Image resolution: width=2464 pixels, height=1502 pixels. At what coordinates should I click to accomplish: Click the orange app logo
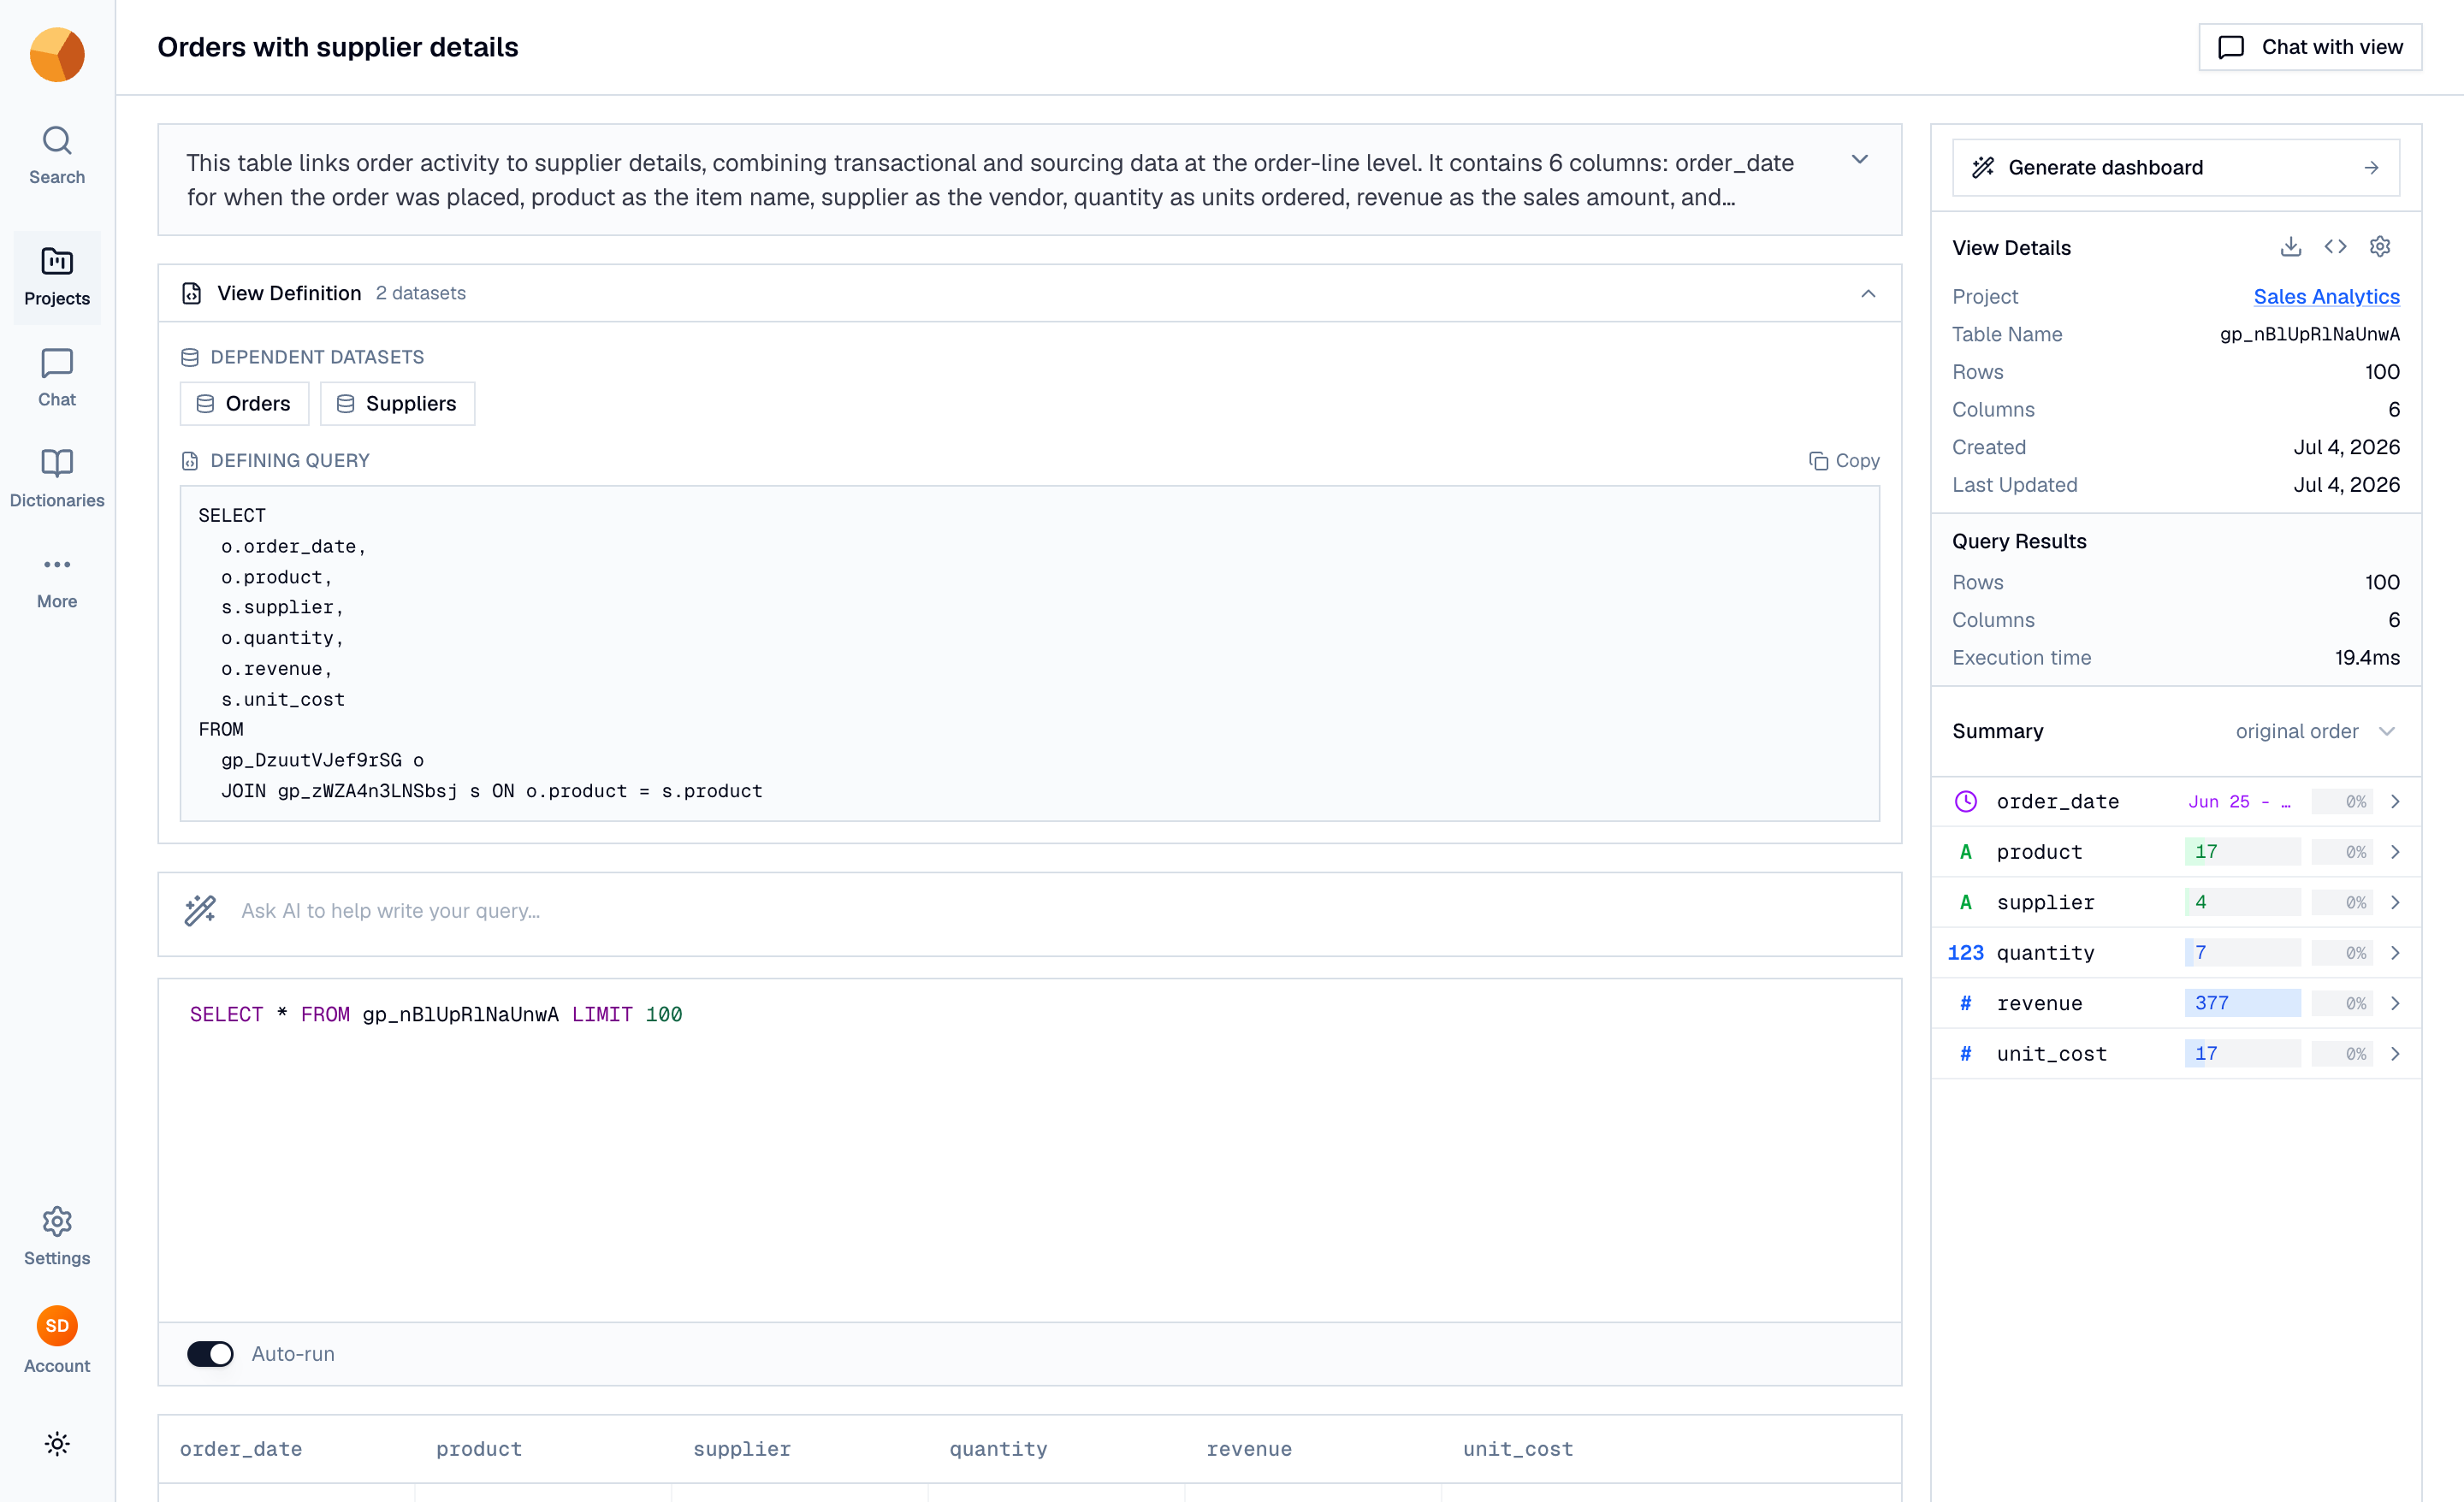click(57, 54)
